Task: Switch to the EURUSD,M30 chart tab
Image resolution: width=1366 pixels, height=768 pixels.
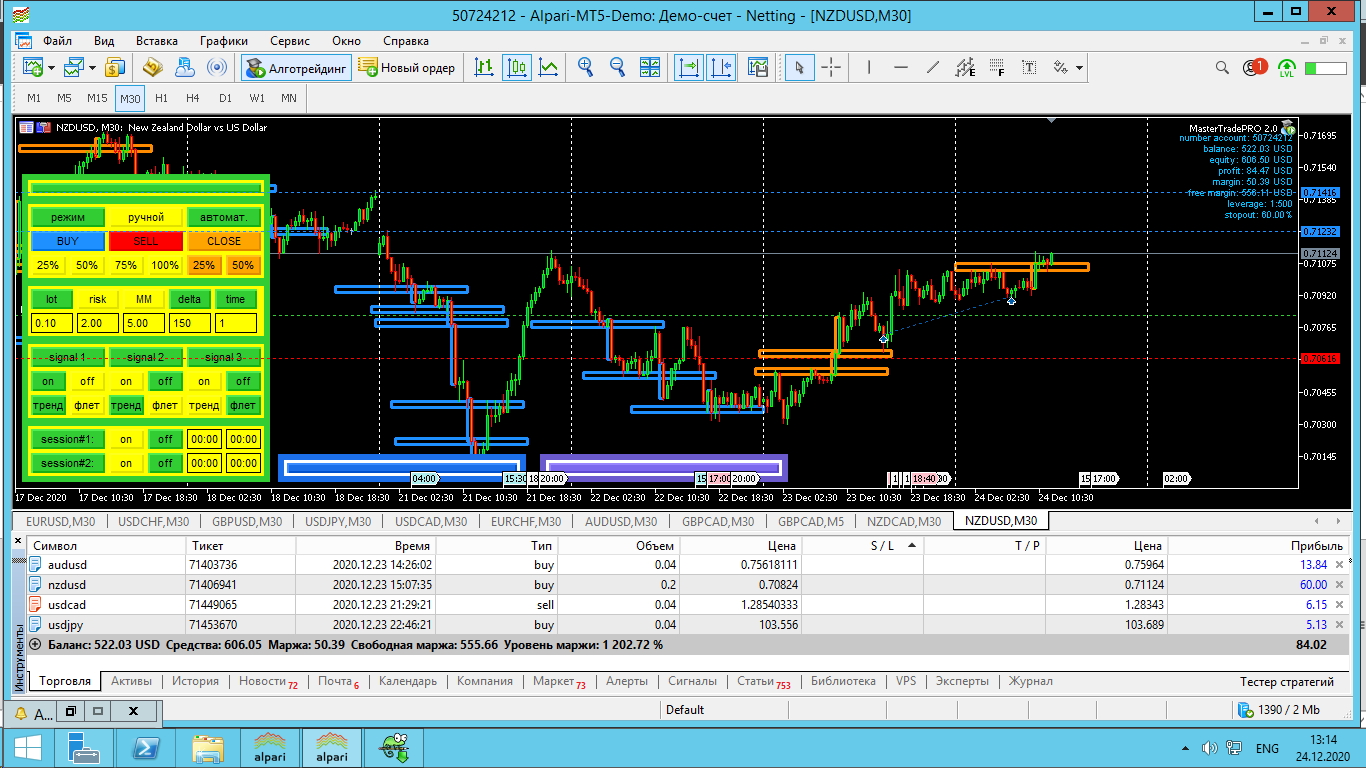Action: pyautogui.click(x=61, y=521)
